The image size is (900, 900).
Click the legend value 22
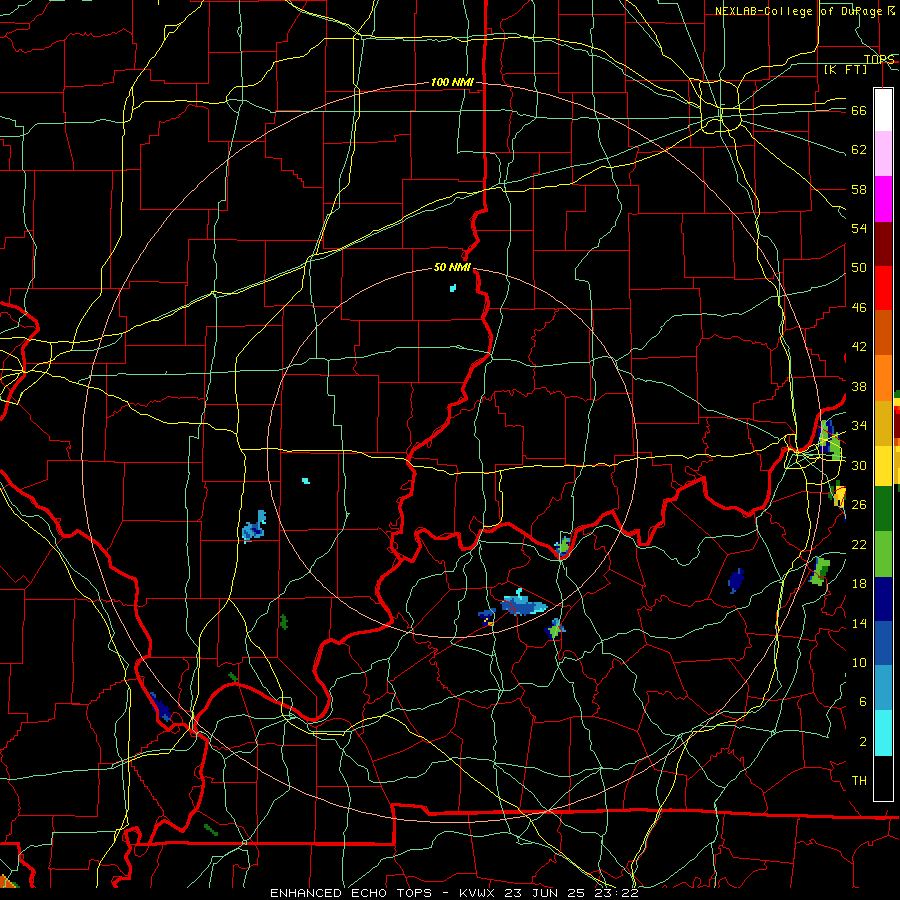[x=859, y=544]
